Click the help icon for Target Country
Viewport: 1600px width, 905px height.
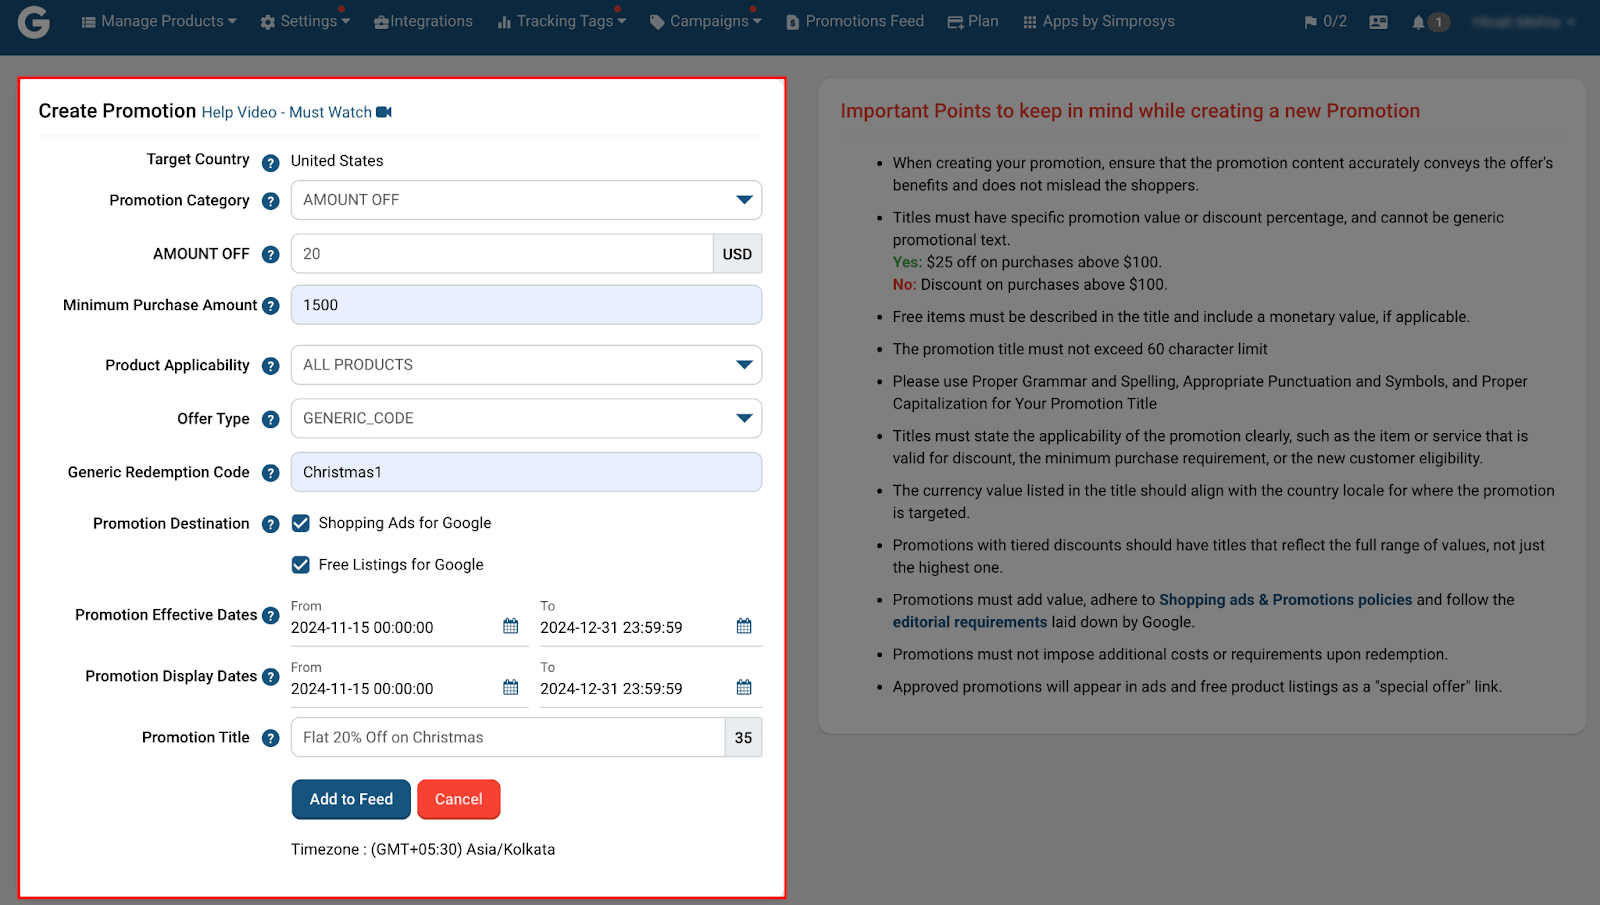click(270, 162)
